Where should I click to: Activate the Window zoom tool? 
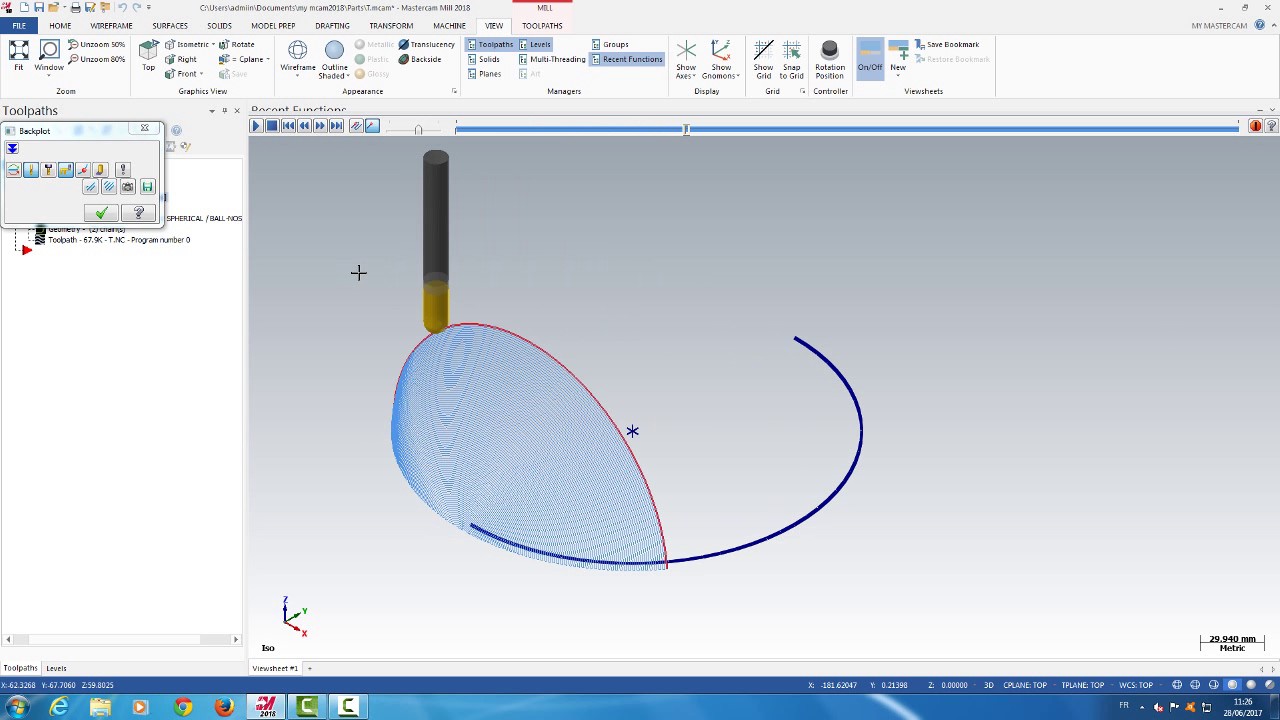click(x=49, y=55)
